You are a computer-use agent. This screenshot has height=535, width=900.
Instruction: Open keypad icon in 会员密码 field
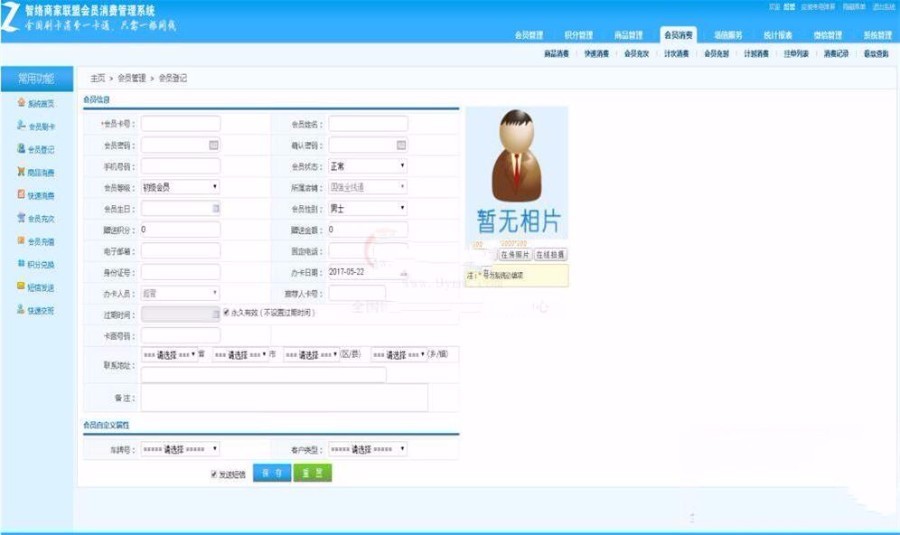(x=213, y=145)
